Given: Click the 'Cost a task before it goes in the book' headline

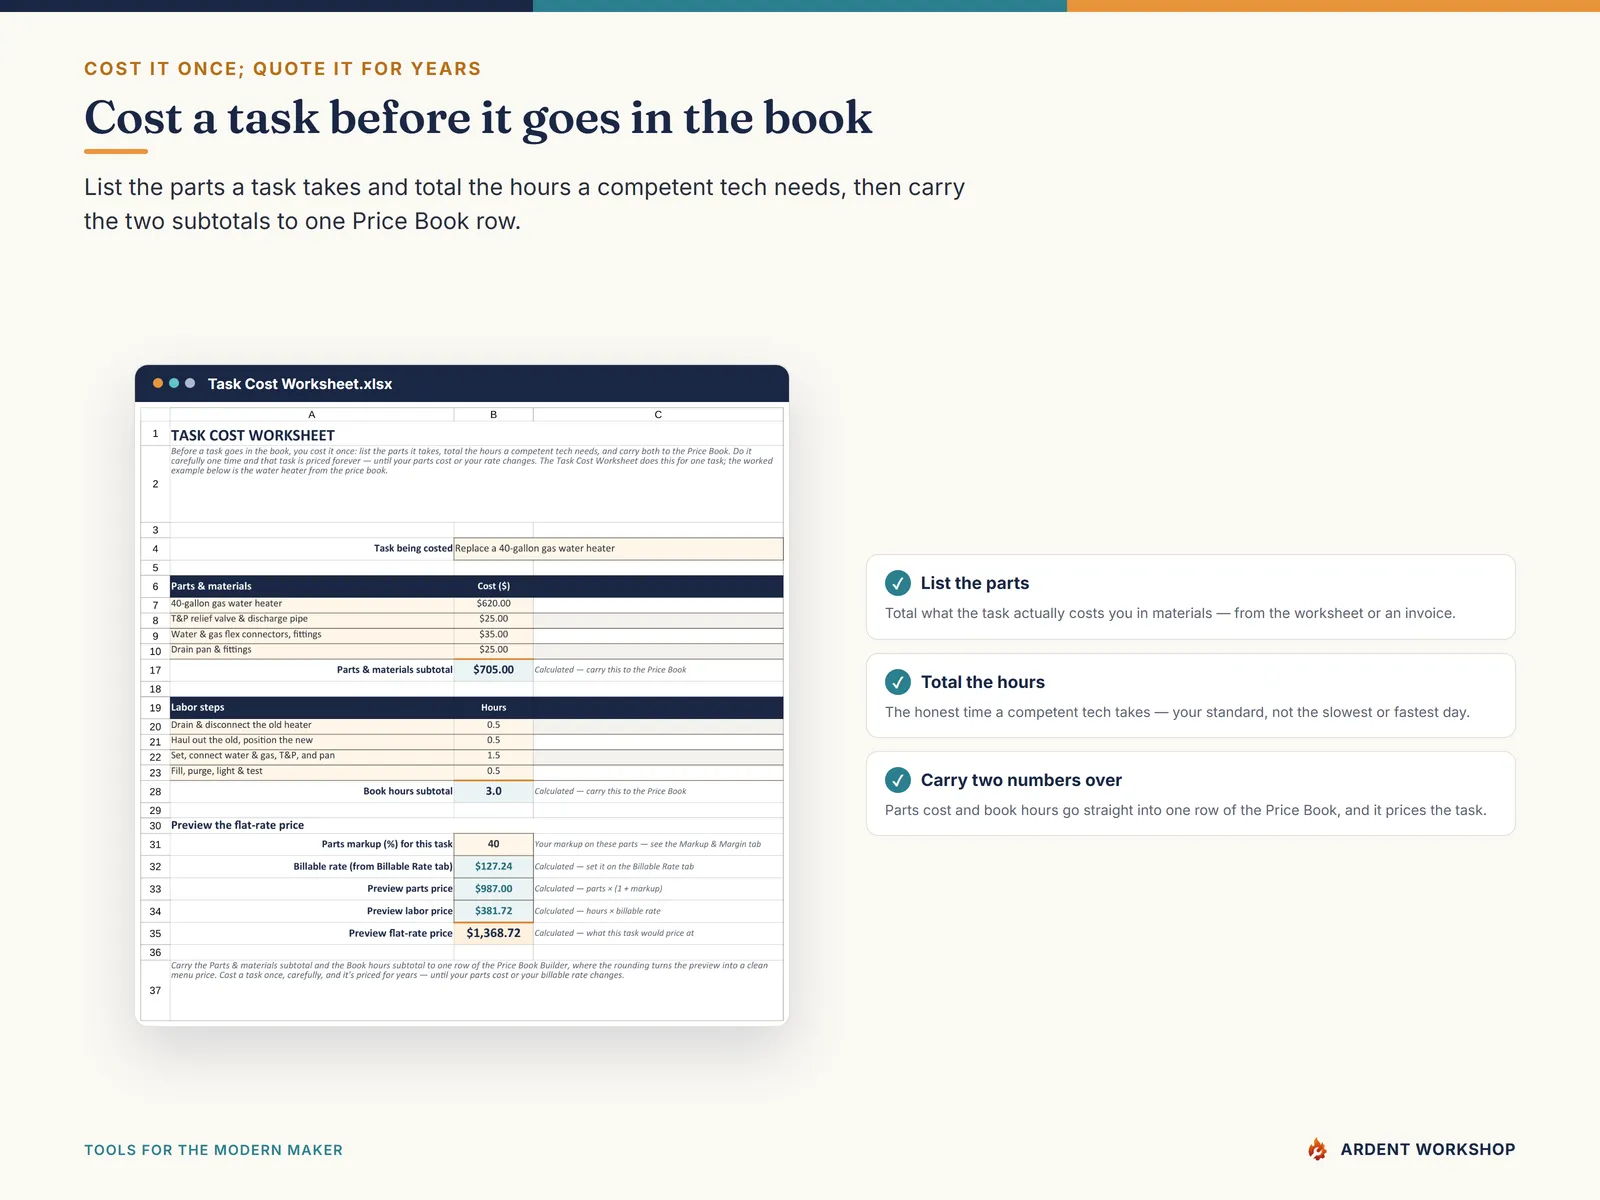Looking at the screenshot, I should [478, 118].
